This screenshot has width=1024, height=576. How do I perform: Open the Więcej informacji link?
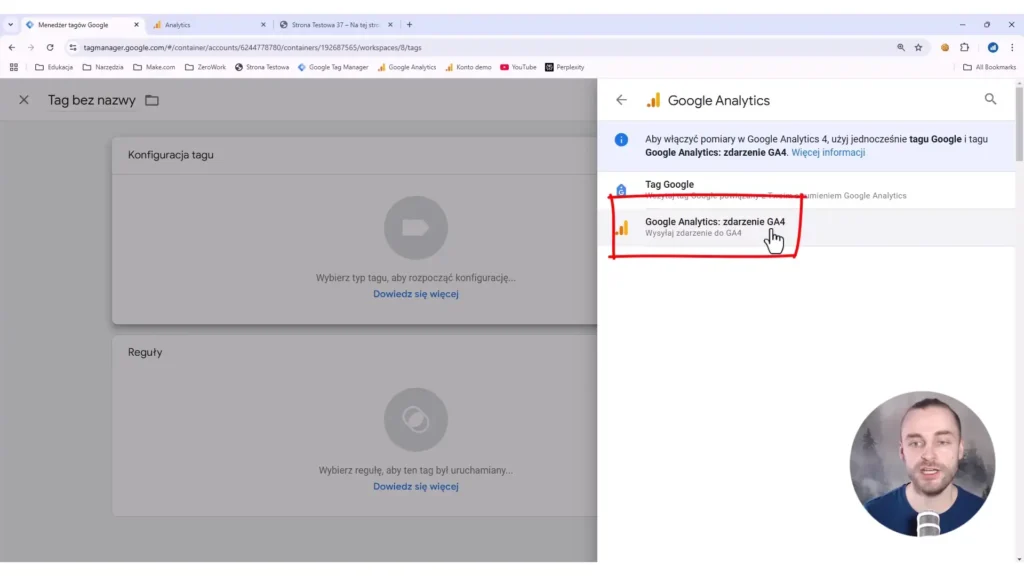(827, 152)
